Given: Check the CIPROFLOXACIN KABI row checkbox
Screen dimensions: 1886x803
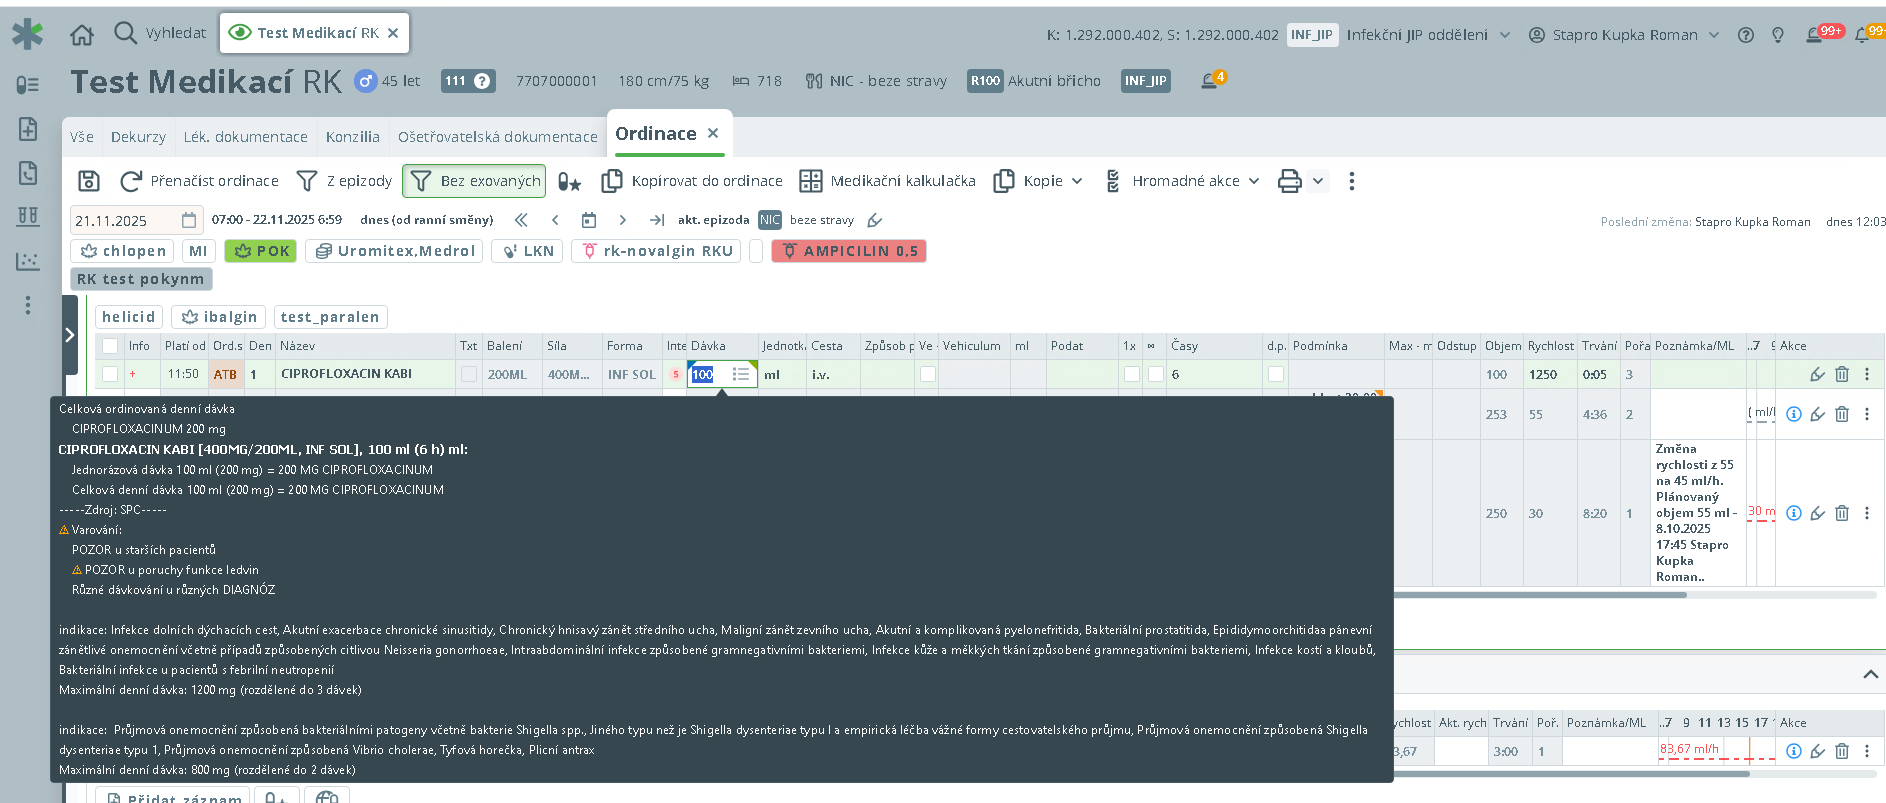Looking at the screenshot, I should point(110,374).
